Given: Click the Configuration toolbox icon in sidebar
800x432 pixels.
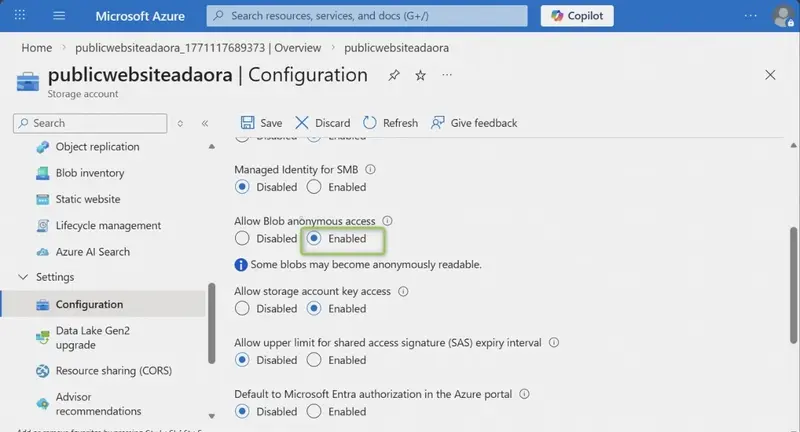Looking at the screenshot, I should coord(43,305).
